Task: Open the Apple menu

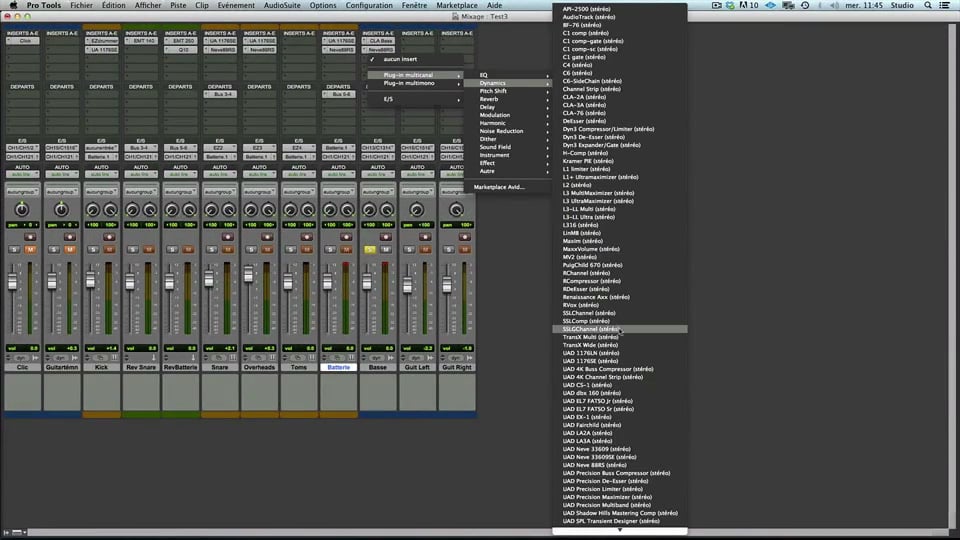Action: (x=13, y=5)
